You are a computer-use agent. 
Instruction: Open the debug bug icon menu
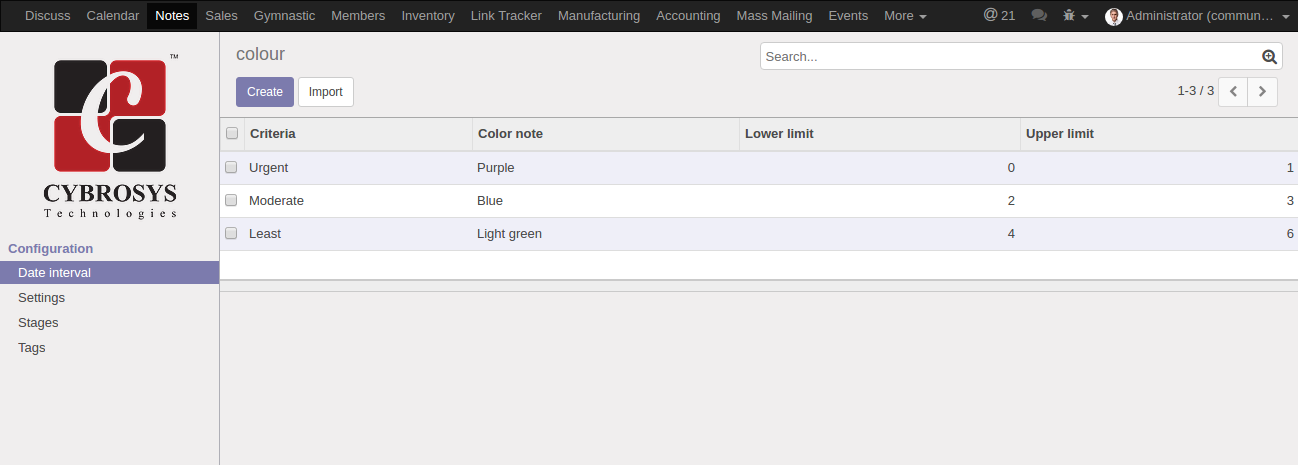(1075, 16)
